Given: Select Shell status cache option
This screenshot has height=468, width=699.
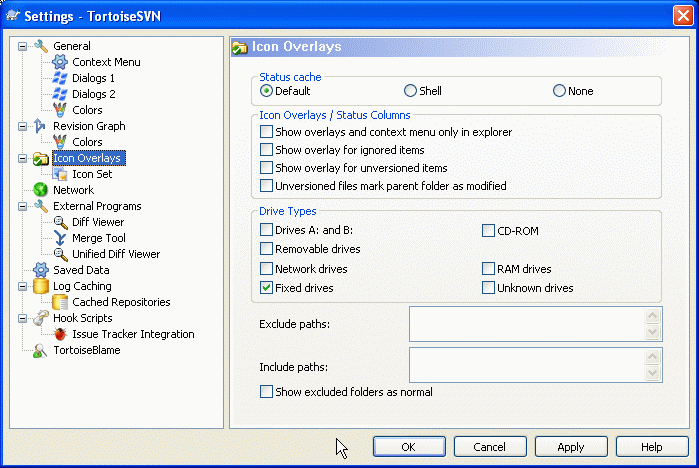Looking at the screenshot, I should tap(410, 91).
